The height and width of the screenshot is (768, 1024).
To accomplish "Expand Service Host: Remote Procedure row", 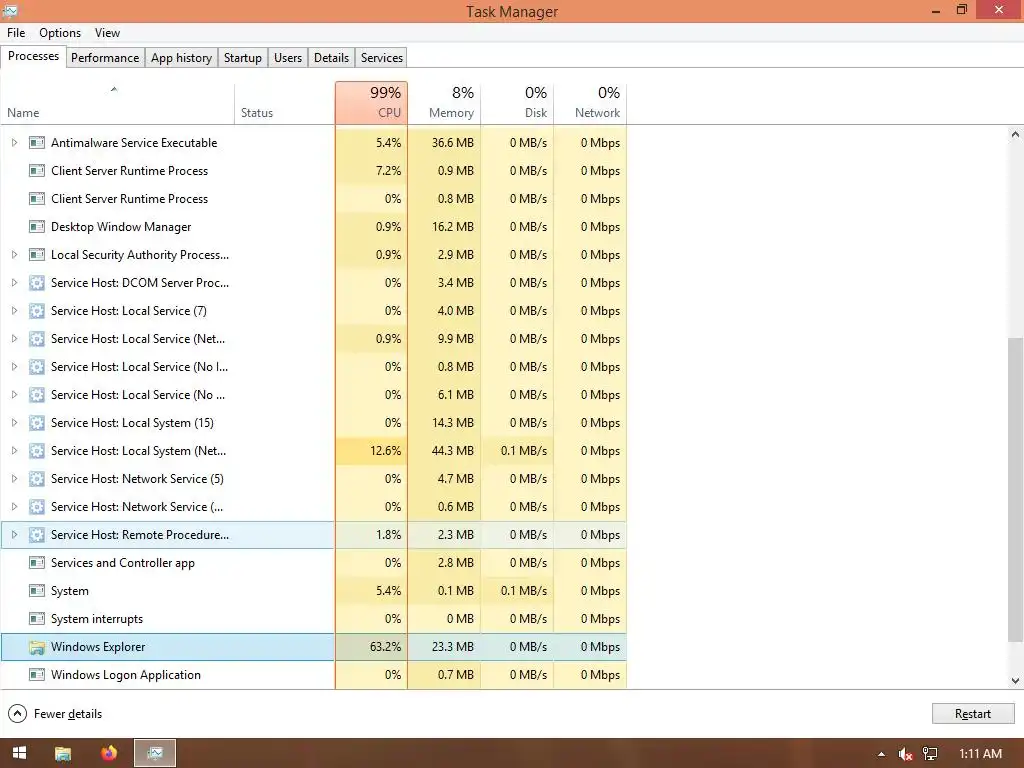I will (x=14, y=535).
